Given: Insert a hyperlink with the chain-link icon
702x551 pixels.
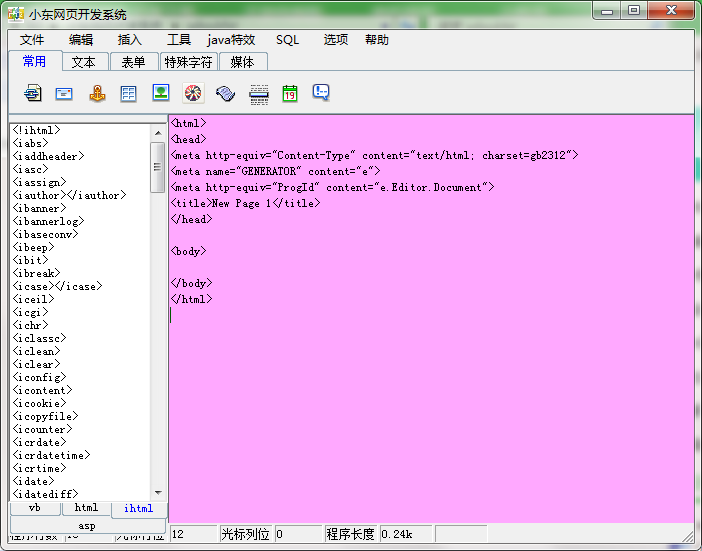Looking at the screenshot, I should pyautogui.click(x=33, y=93).
